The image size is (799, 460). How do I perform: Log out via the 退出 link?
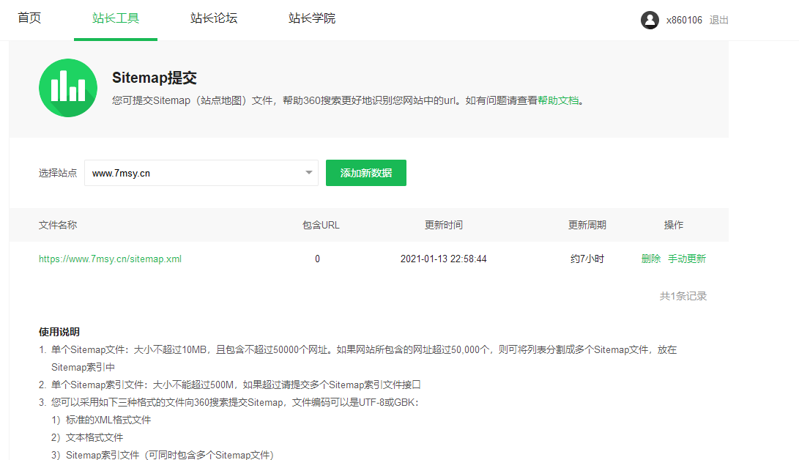pos(718,20)
